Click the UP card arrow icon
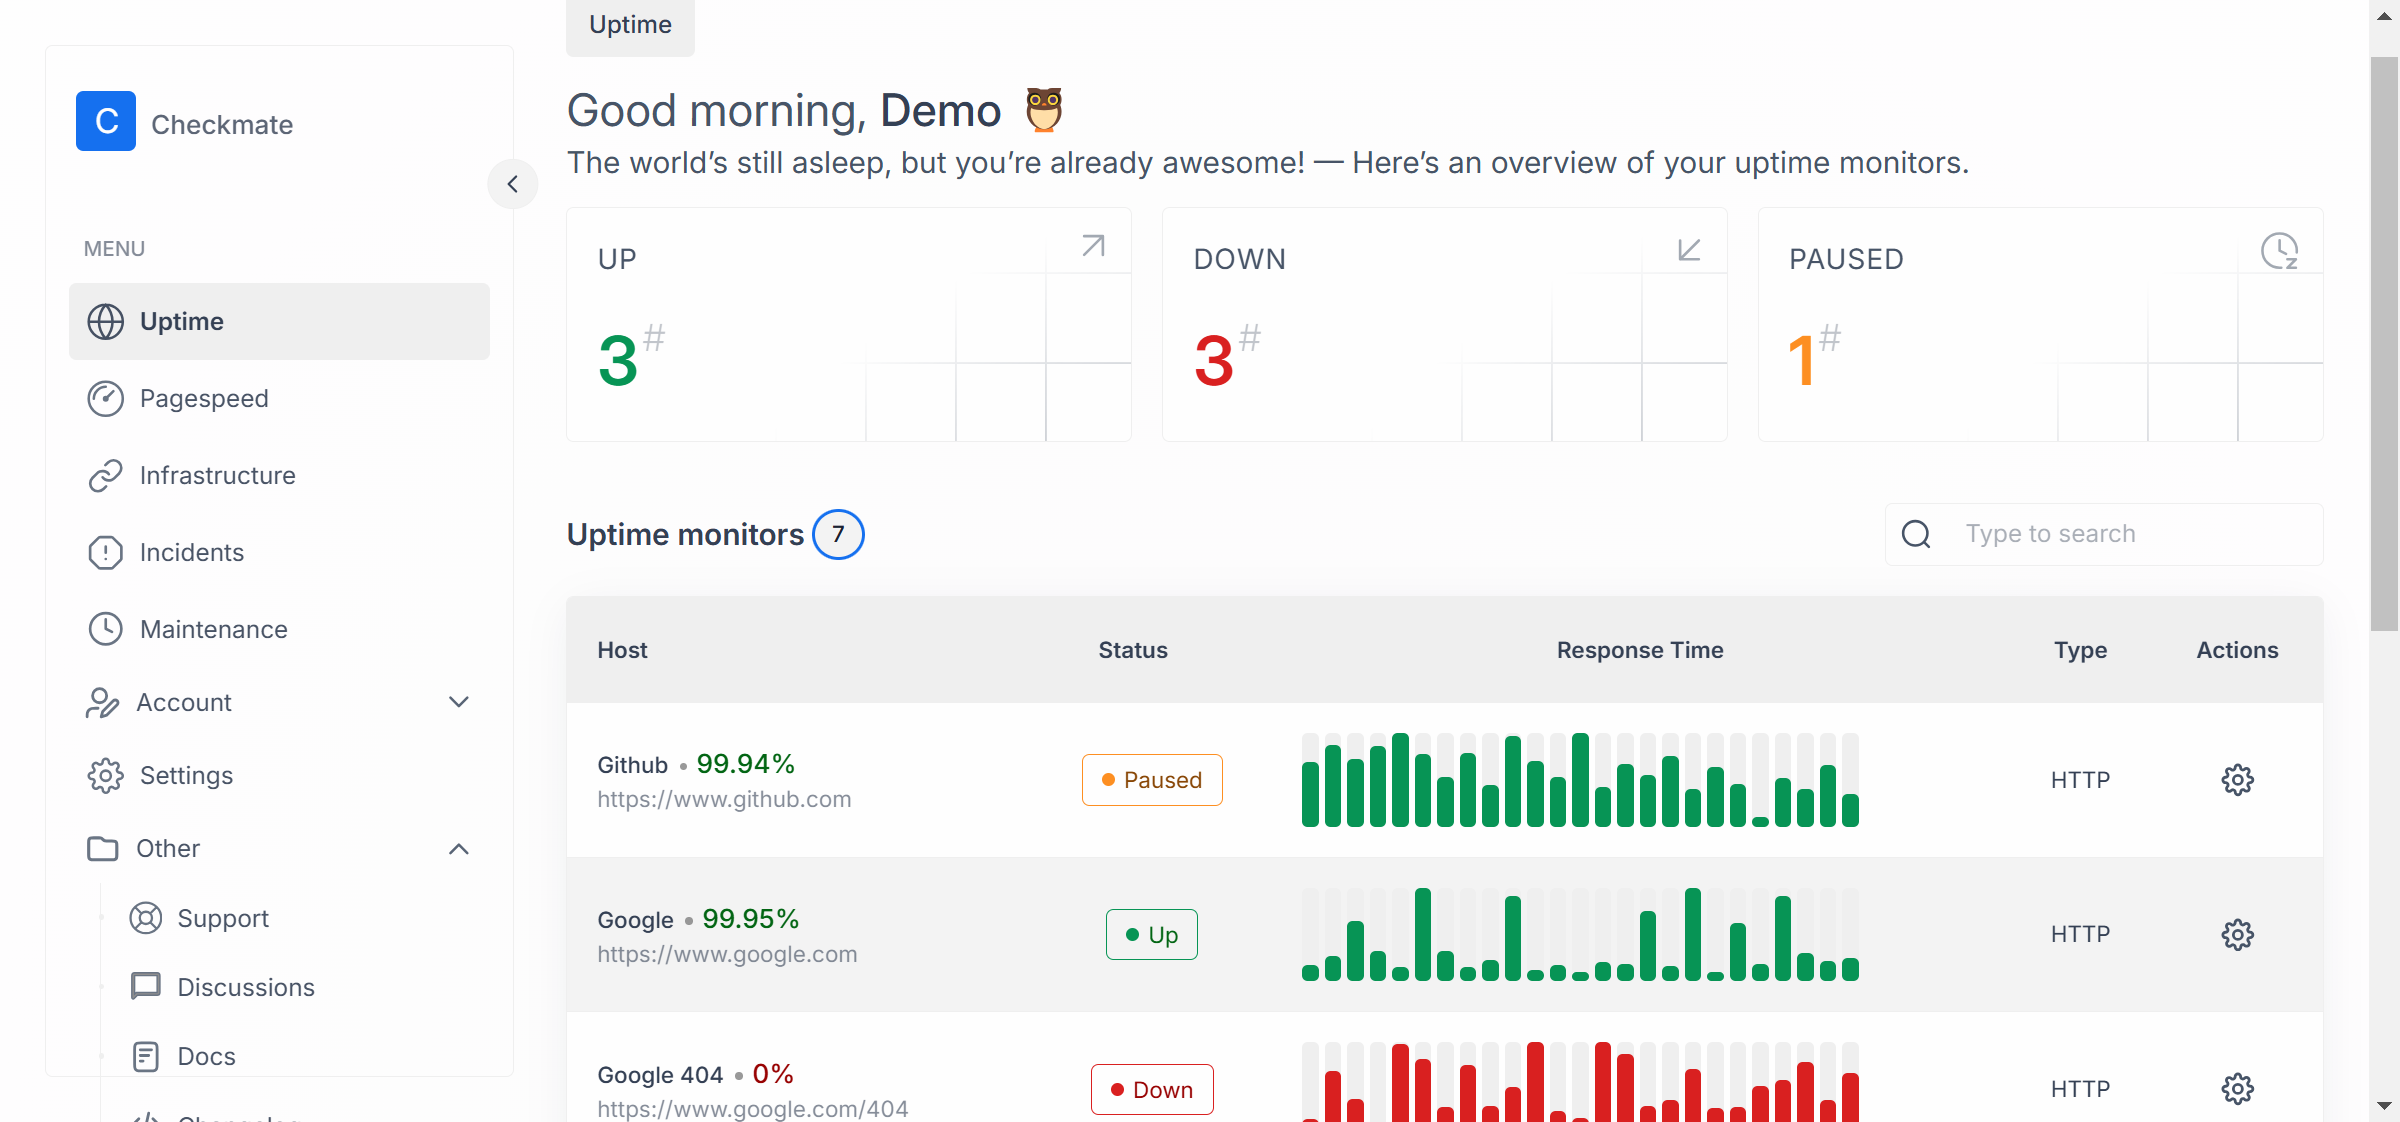The height and width of the screenshot is (1122, 2400). (x=1093, y=246)
